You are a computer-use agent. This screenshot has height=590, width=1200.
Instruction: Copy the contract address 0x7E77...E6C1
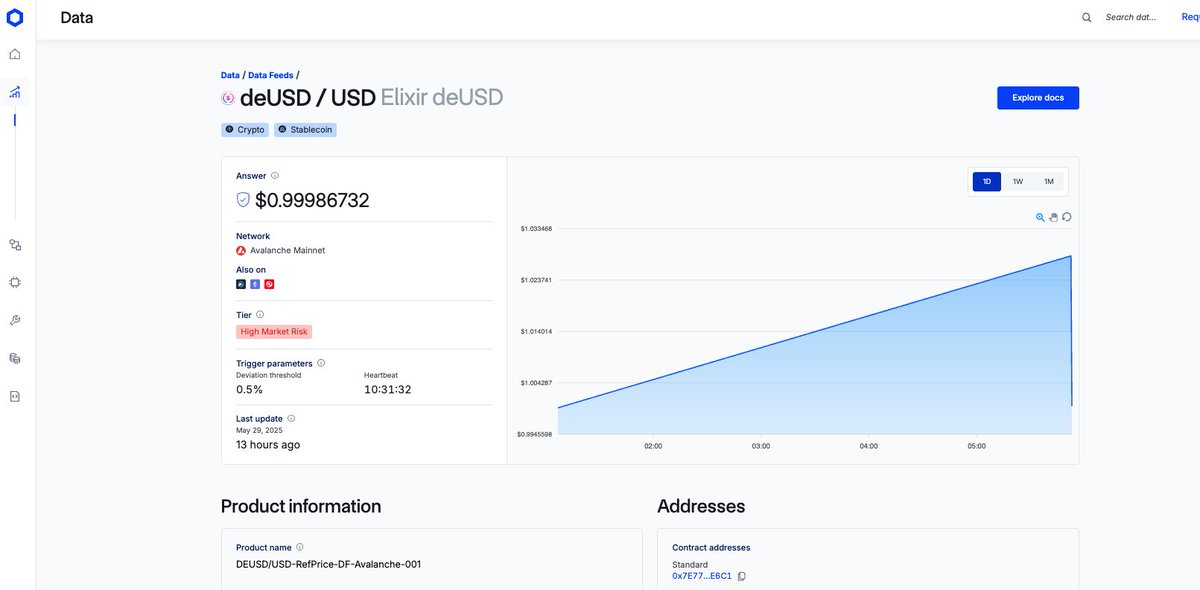742,576
